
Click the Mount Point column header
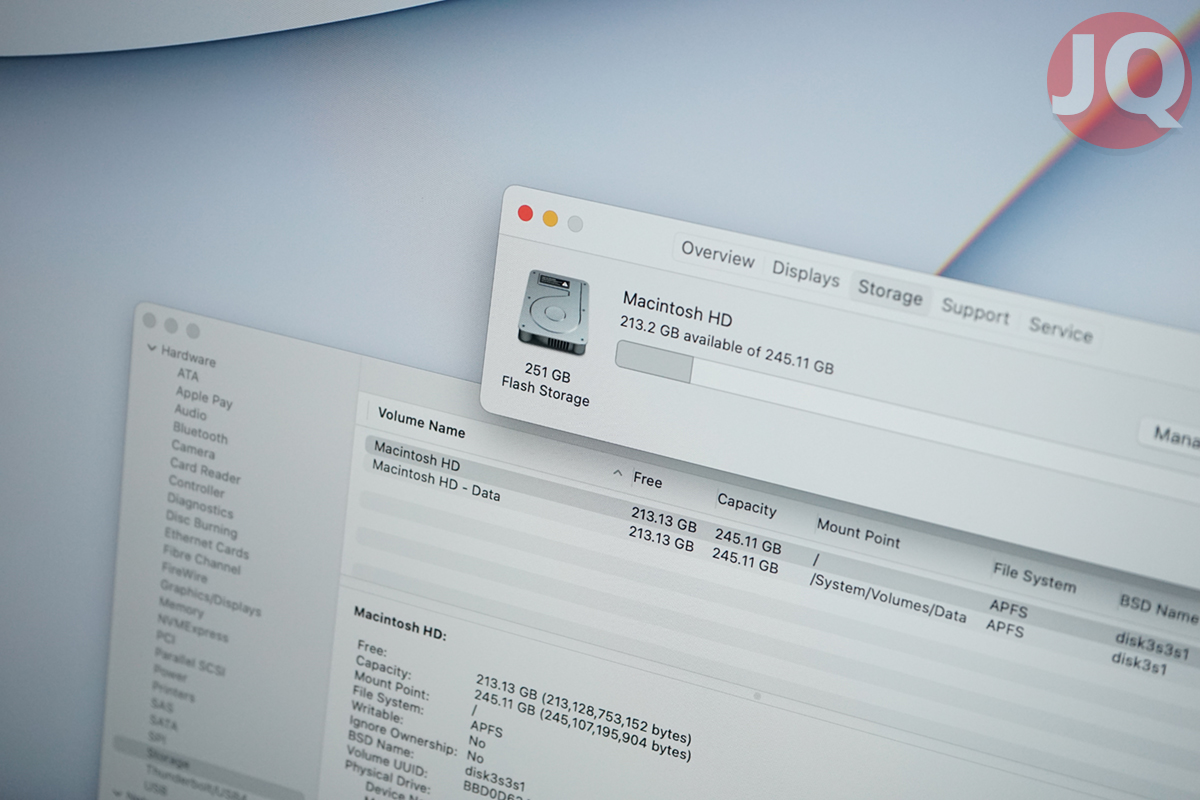pyautogui.click(x=858, y=533)
